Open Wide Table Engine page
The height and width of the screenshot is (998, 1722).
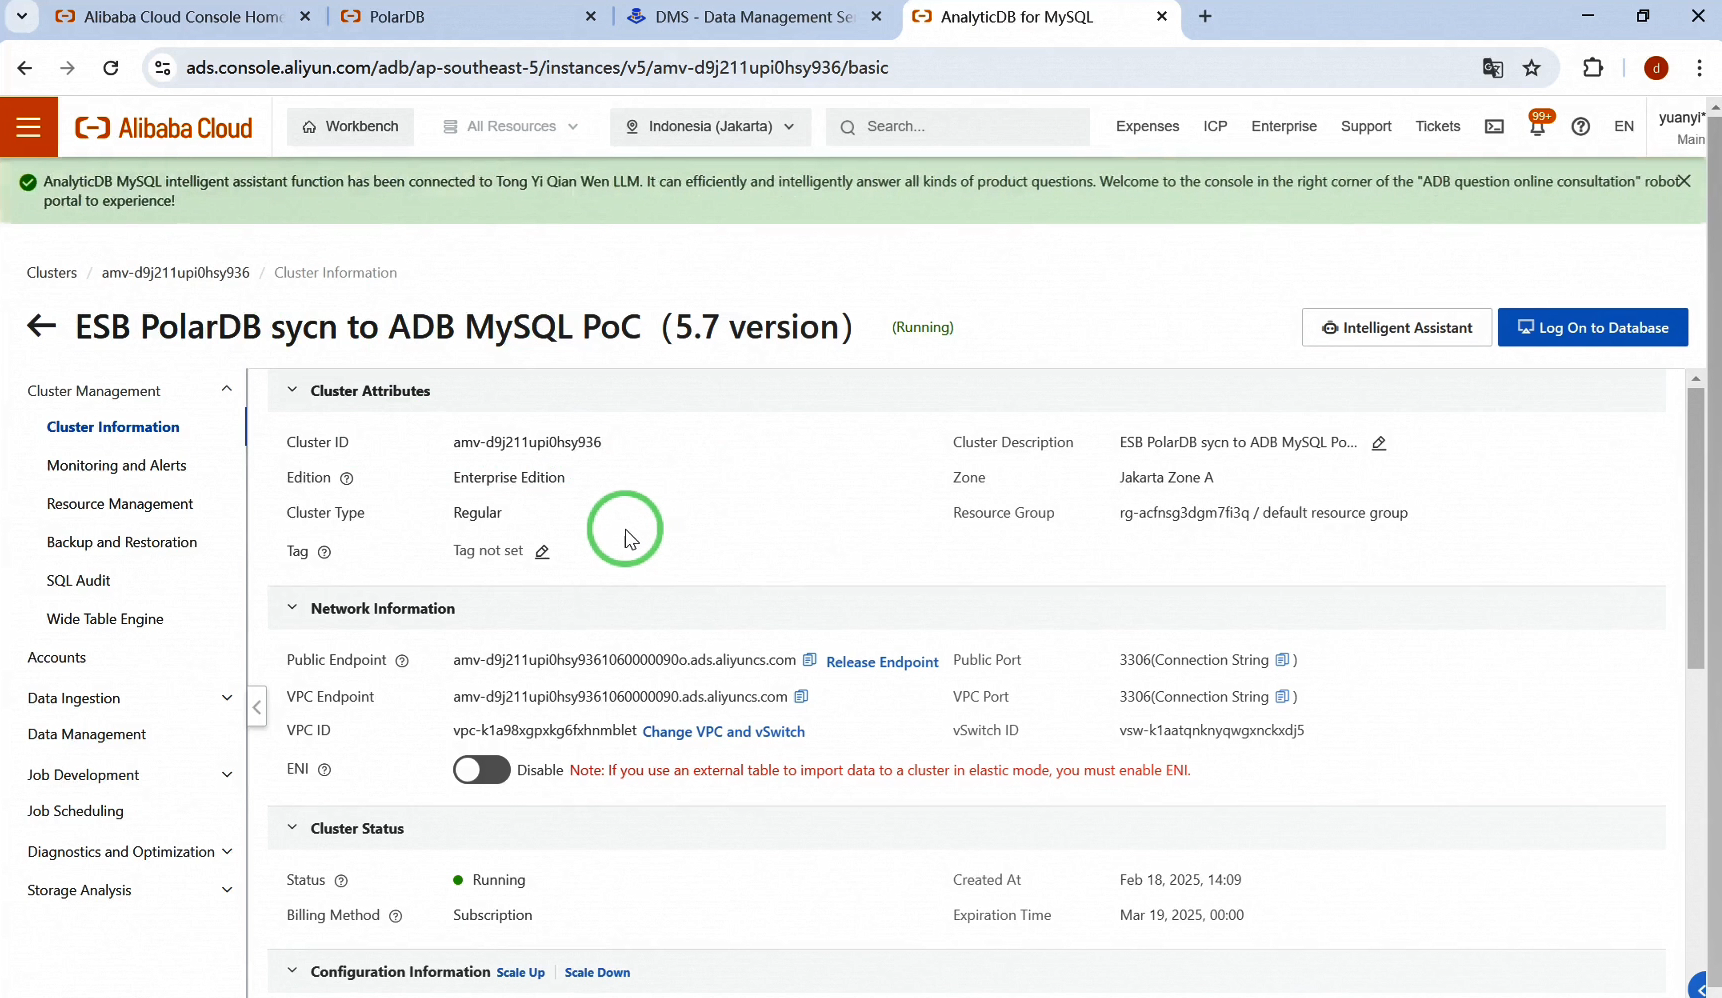[x=105, y=619]
